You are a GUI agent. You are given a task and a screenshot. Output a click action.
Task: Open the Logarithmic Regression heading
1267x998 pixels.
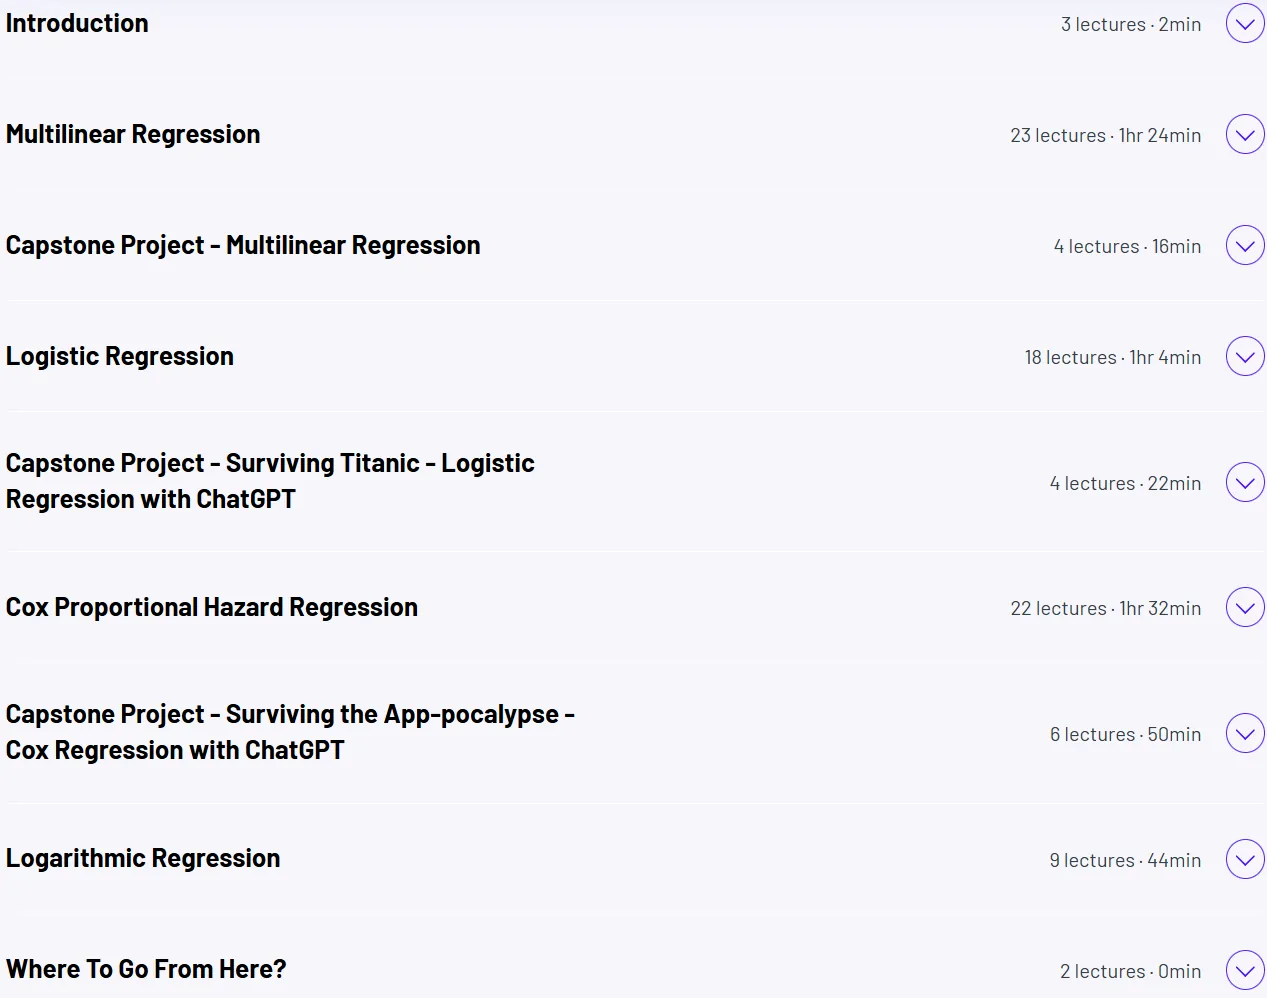coord(143,858)
